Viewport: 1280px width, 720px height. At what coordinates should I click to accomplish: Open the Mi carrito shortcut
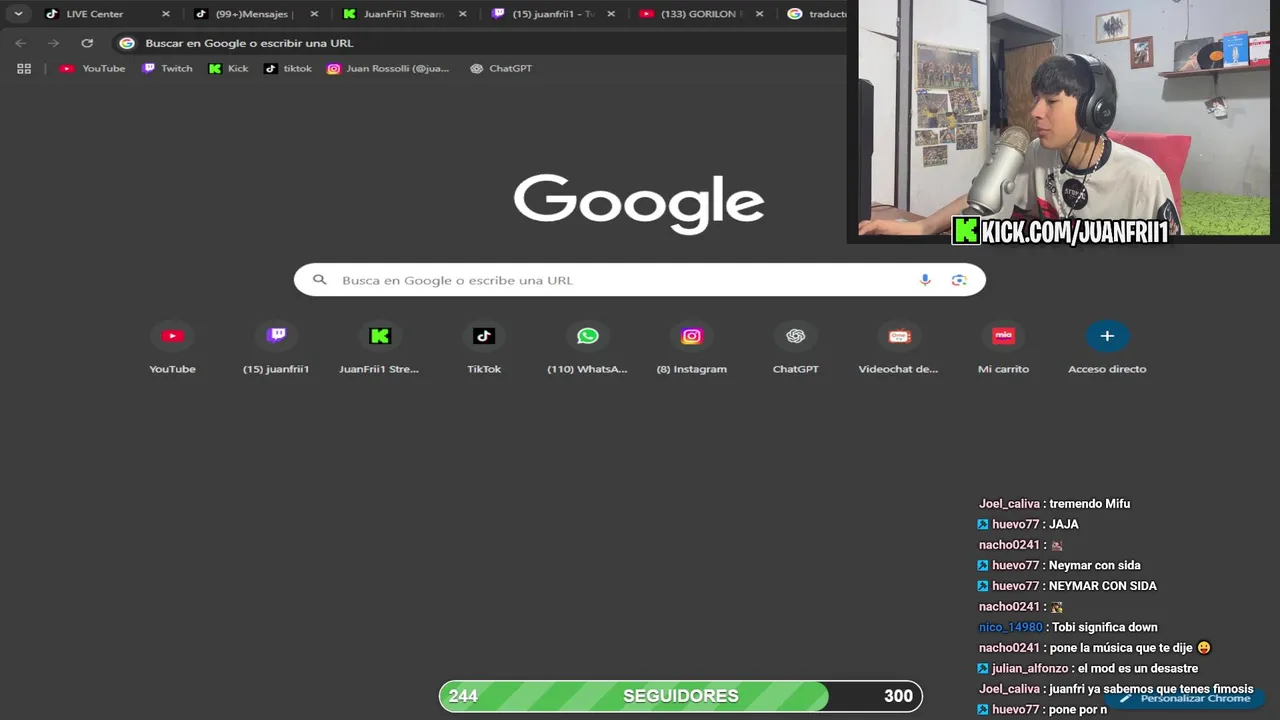(1003, 347)
